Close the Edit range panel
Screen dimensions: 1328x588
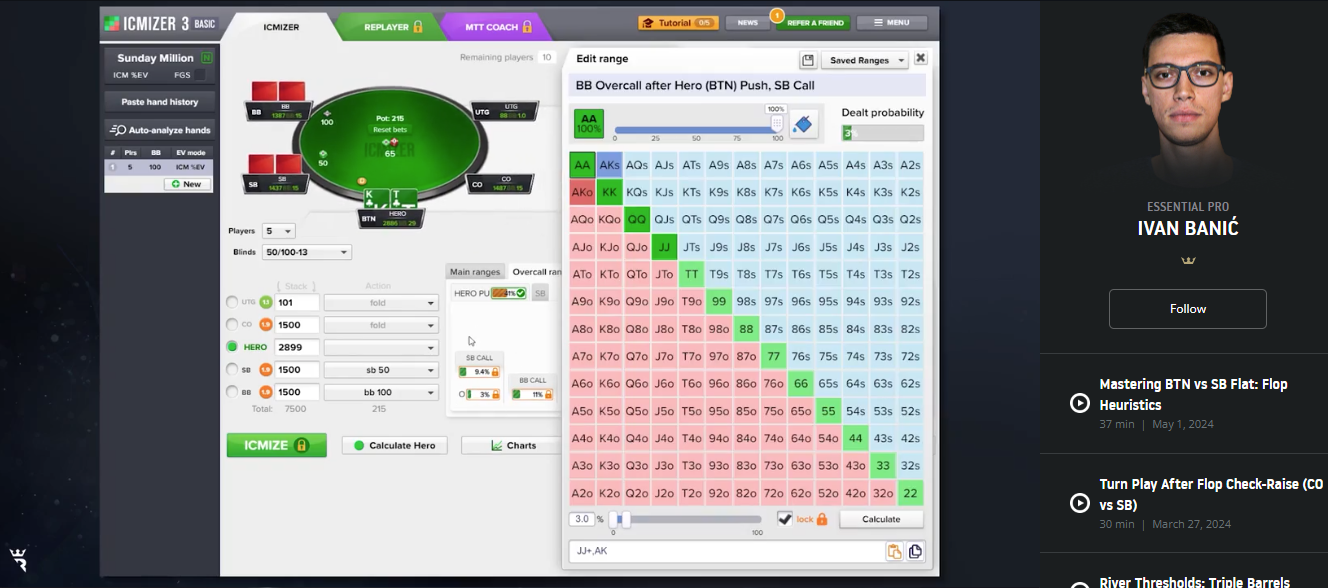click(921, 59)
